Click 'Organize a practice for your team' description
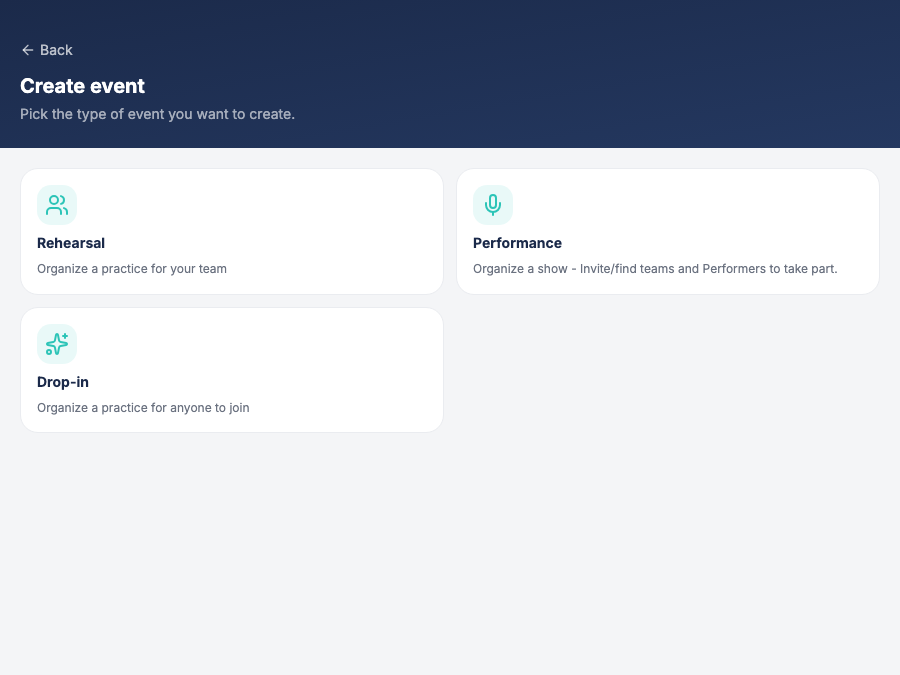Screen dimensions: 900x675 coord(132,269)
